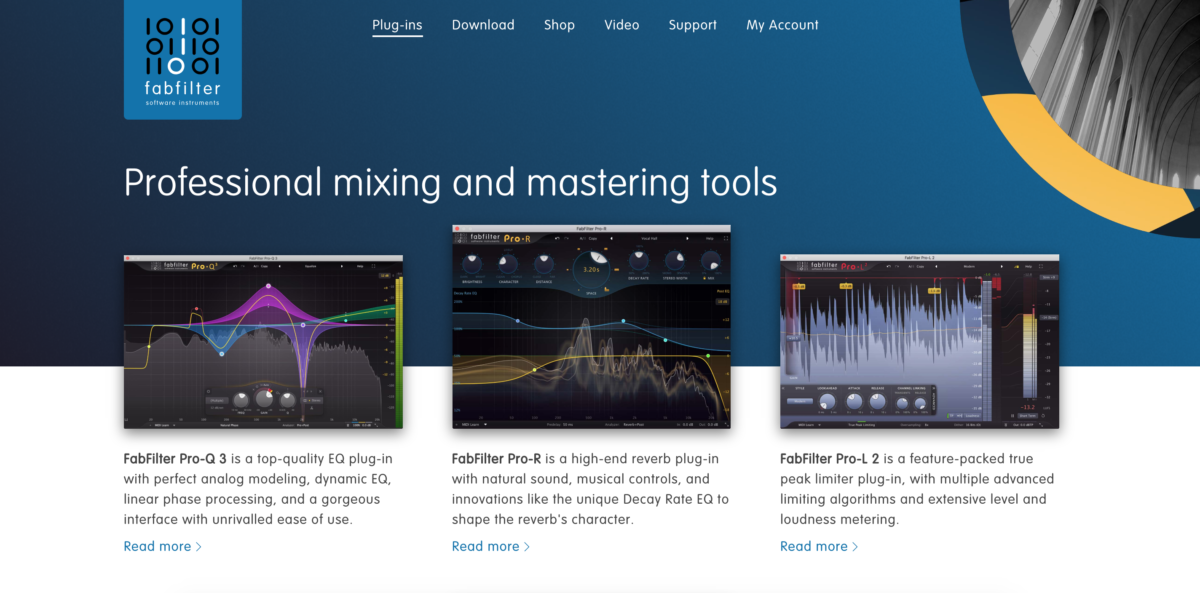
Task: Open the Video section
Action: coord(622,25)
